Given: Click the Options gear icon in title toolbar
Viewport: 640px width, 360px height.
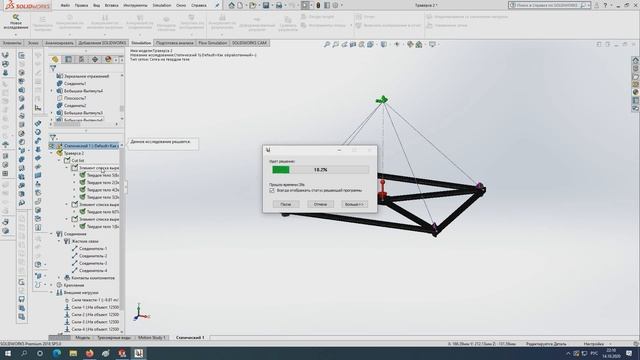Looking at the screenshot, I should coord(336,5).
